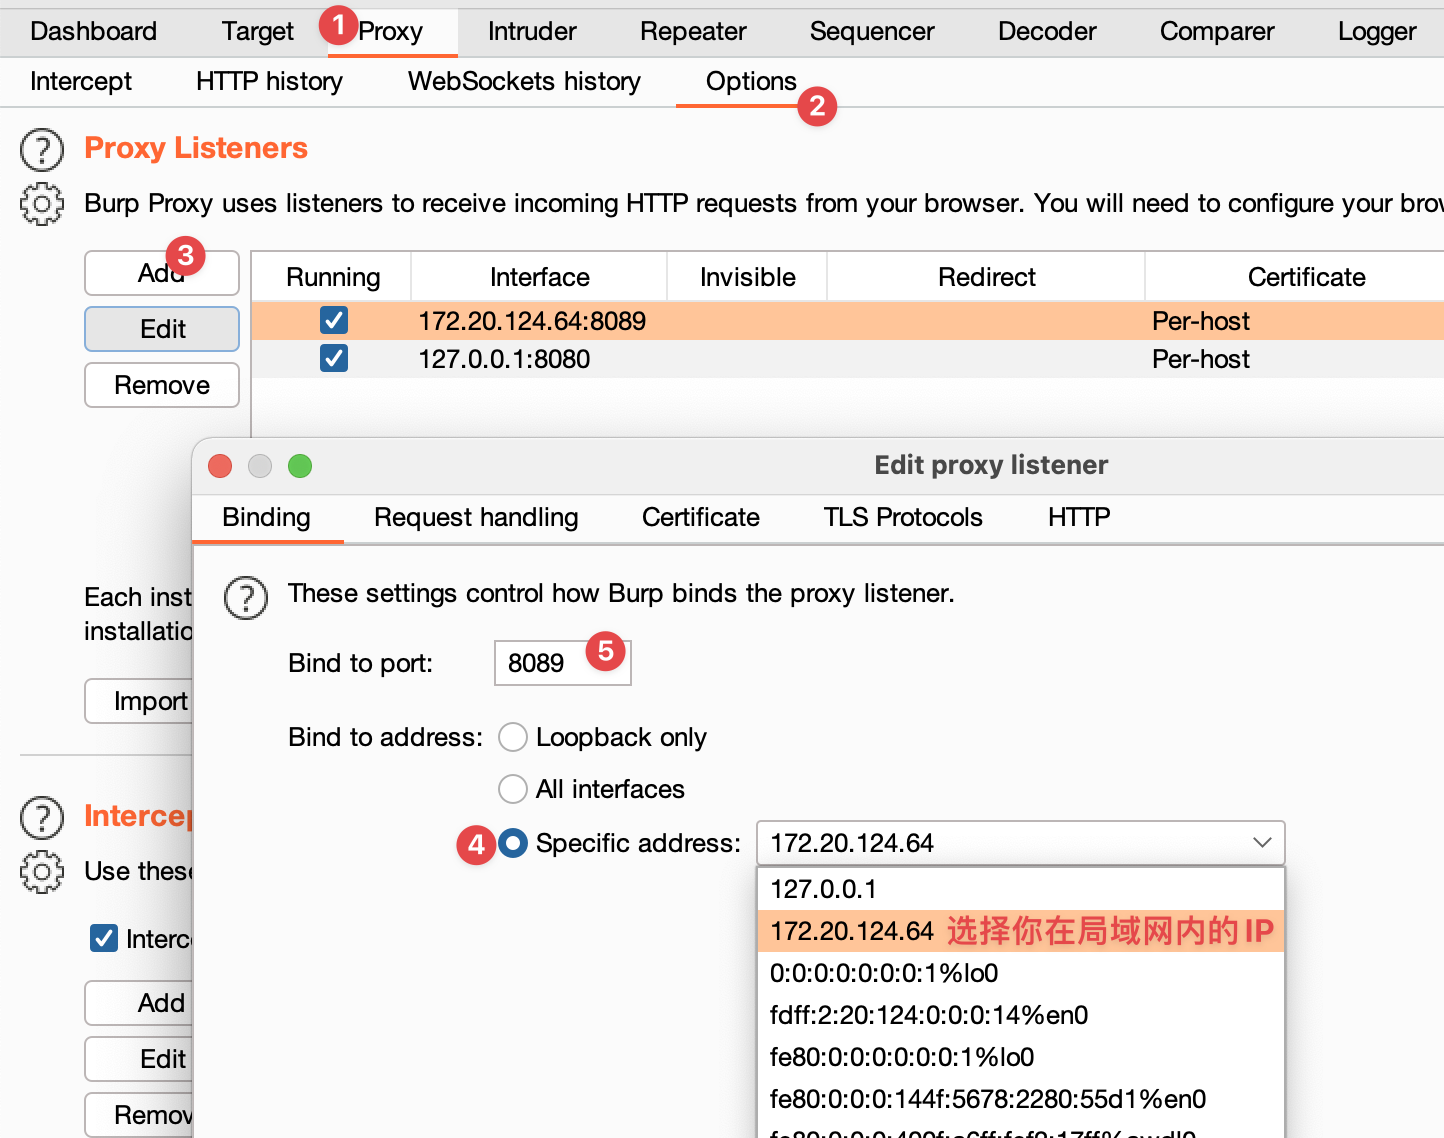Open WebSockets history sub-tab
Image resolution: width=1444 pixels, height=1138 pixels.
(x=524, y=82)
